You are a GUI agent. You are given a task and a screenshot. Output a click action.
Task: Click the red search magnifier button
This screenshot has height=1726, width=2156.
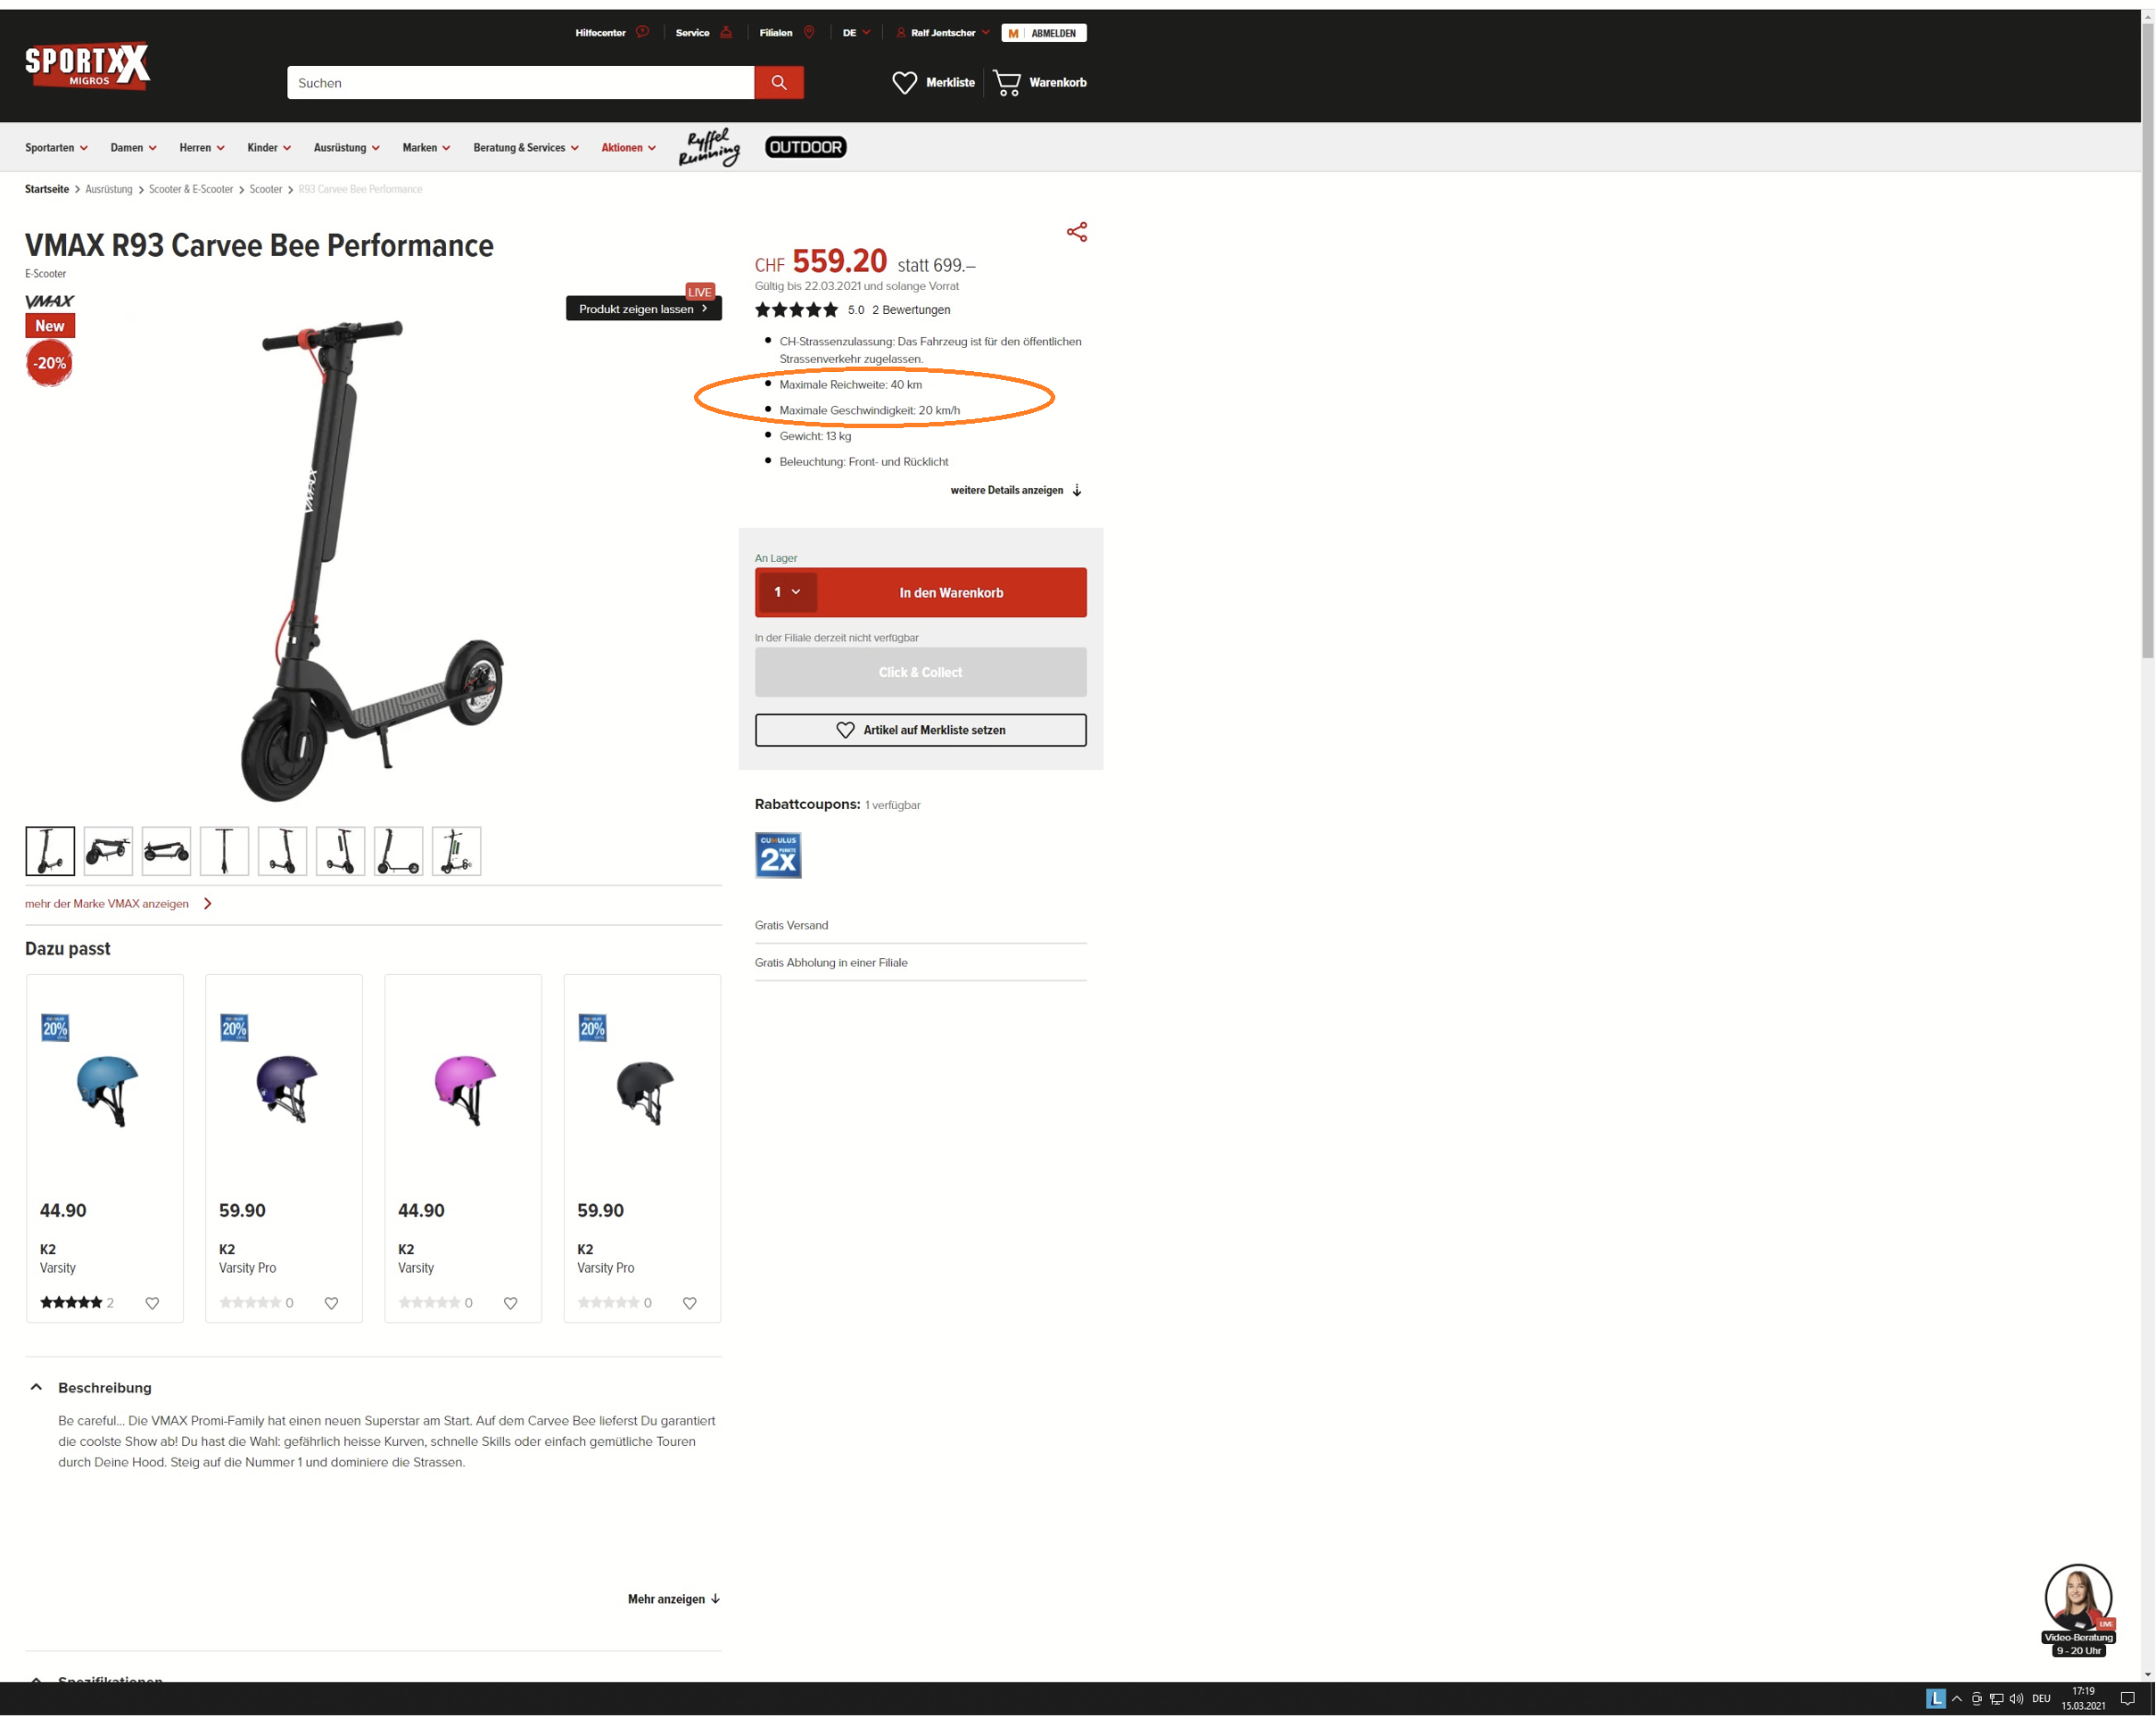tap(778, 83)
